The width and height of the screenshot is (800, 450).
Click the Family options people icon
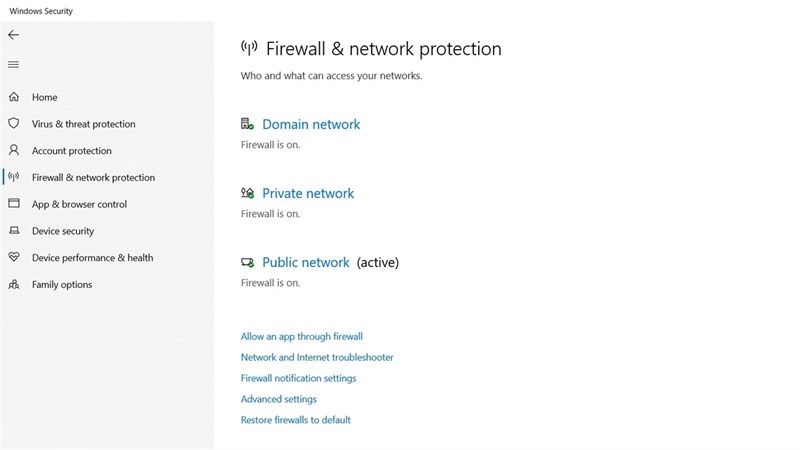[x=14, y=284]
